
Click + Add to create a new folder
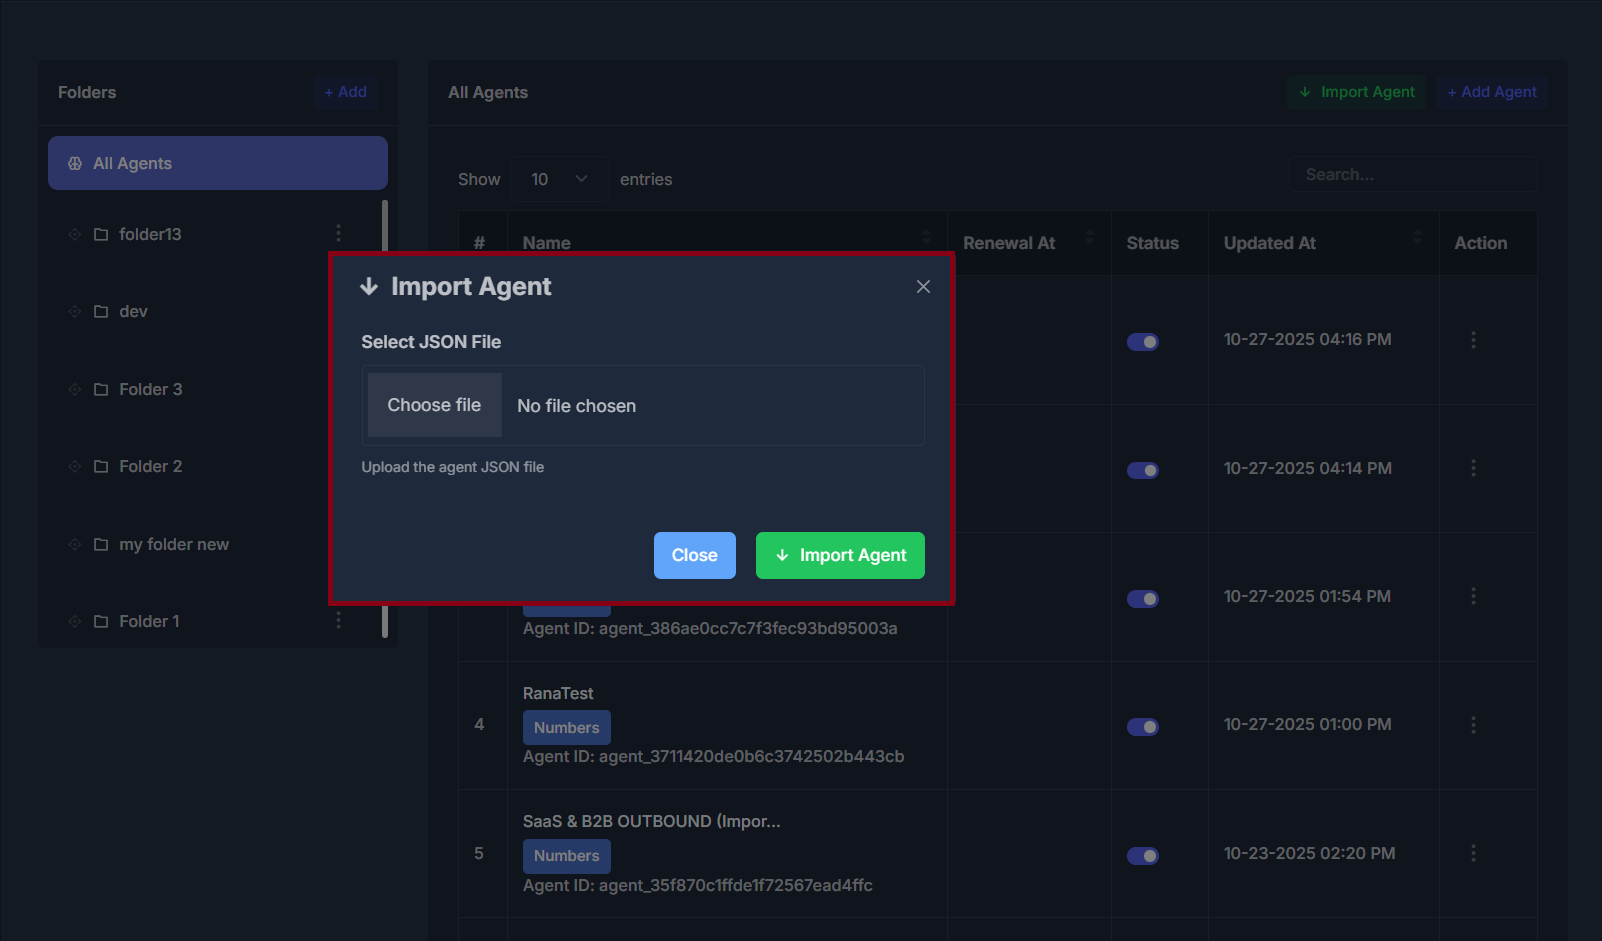click(345, 92)
